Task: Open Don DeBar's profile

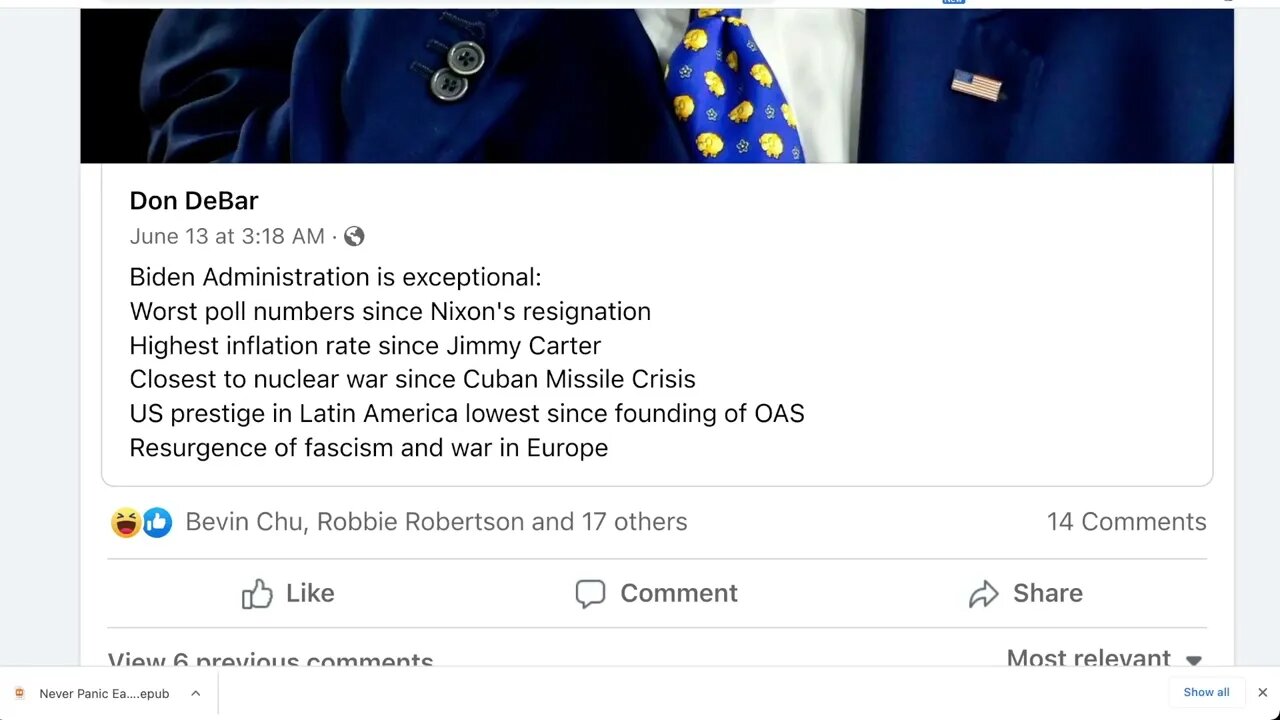Action: 194,201
